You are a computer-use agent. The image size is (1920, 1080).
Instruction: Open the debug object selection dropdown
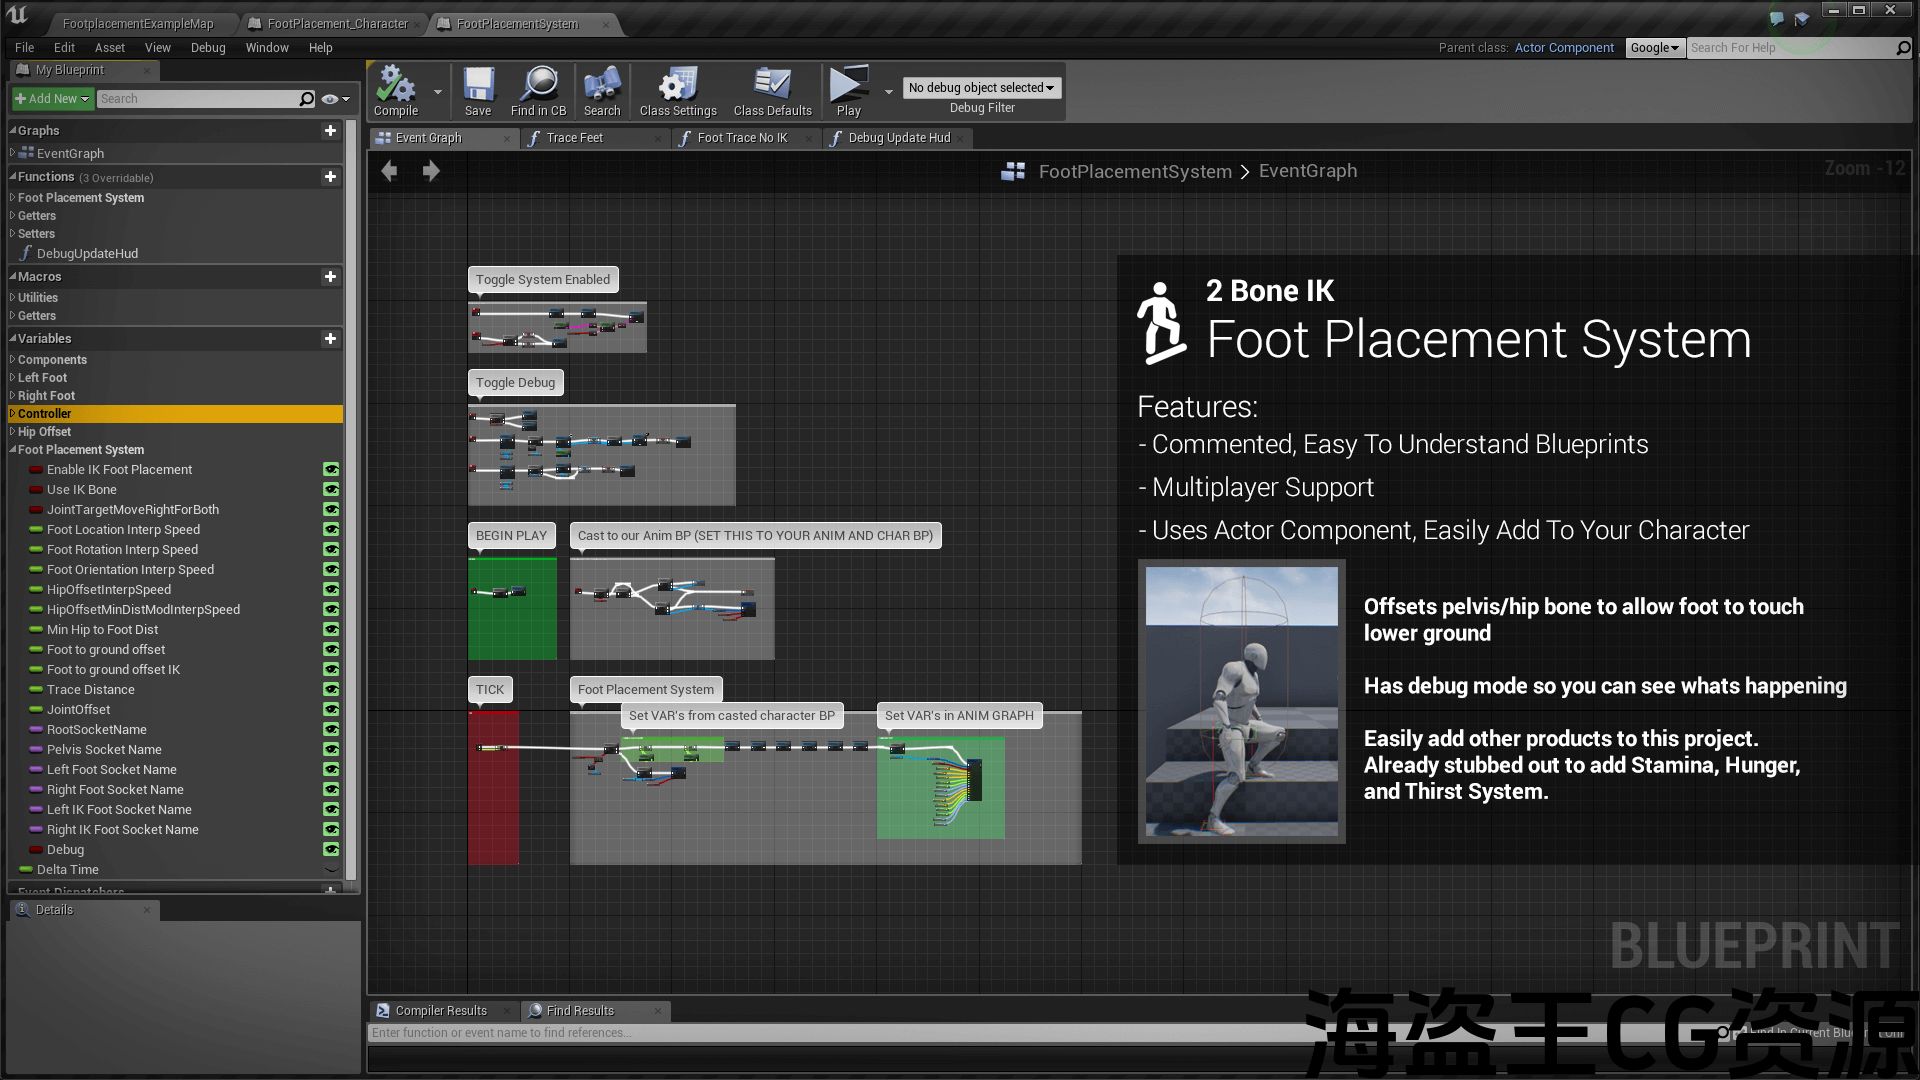(x=981, y=88)
